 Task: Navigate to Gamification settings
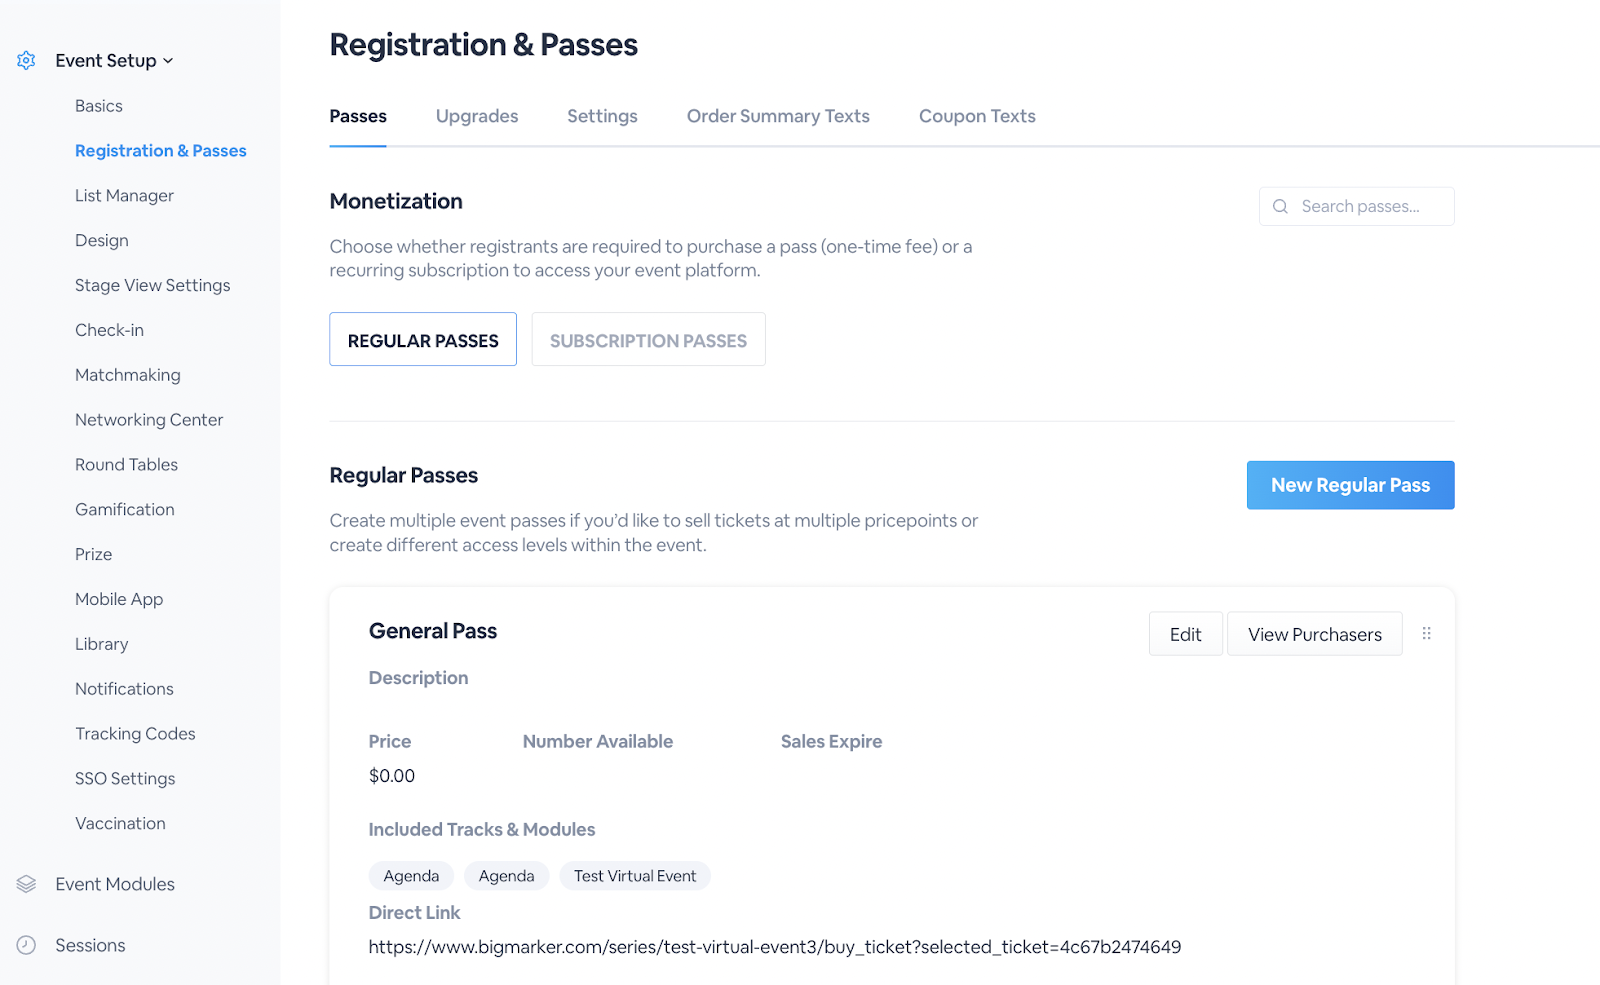125,510
